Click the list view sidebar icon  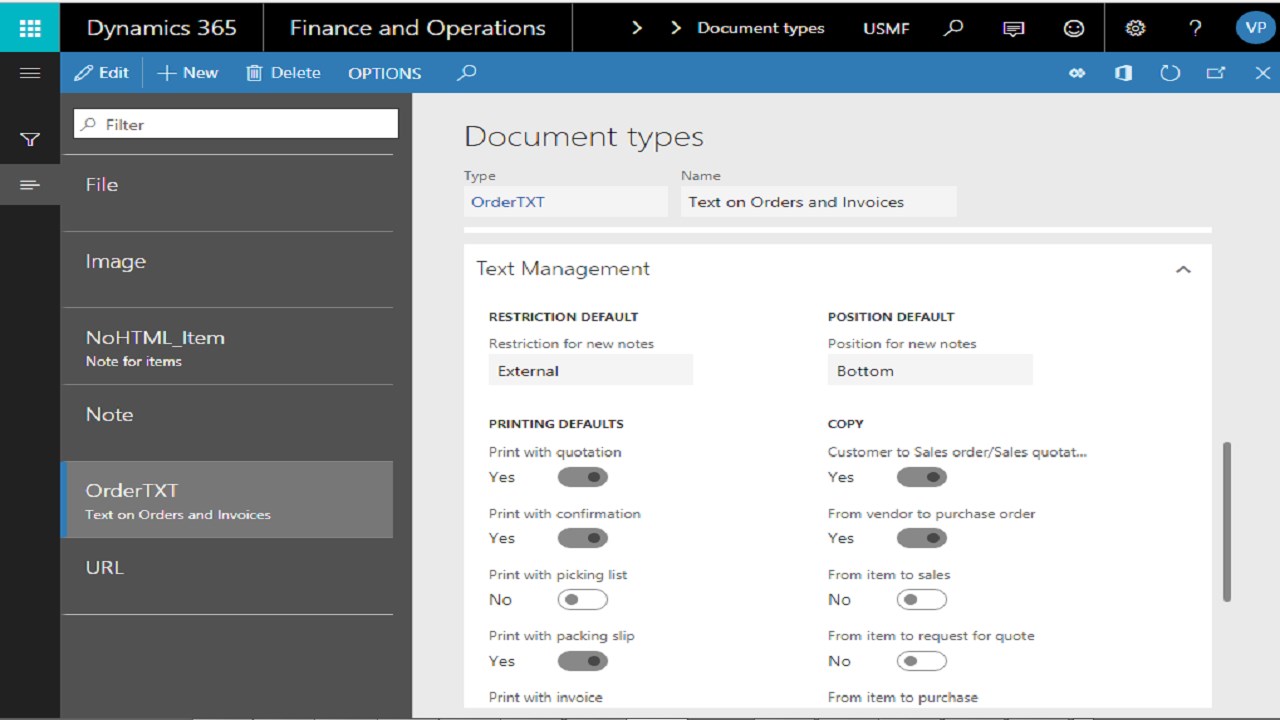pyautogui.click(x=30, y=185)
